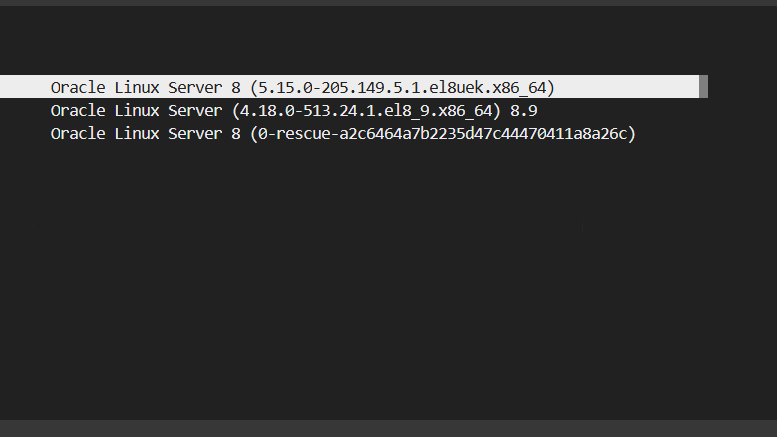
Task: Boot the rescue-a2c6464a7b2235d47c44470411a8a26c entry
Action: (x=450, y=133)
